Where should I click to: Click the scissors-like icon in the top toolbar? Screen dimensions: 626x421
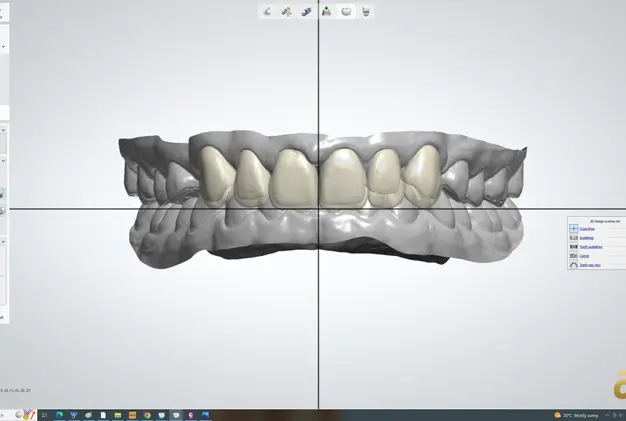pos(286,11)
